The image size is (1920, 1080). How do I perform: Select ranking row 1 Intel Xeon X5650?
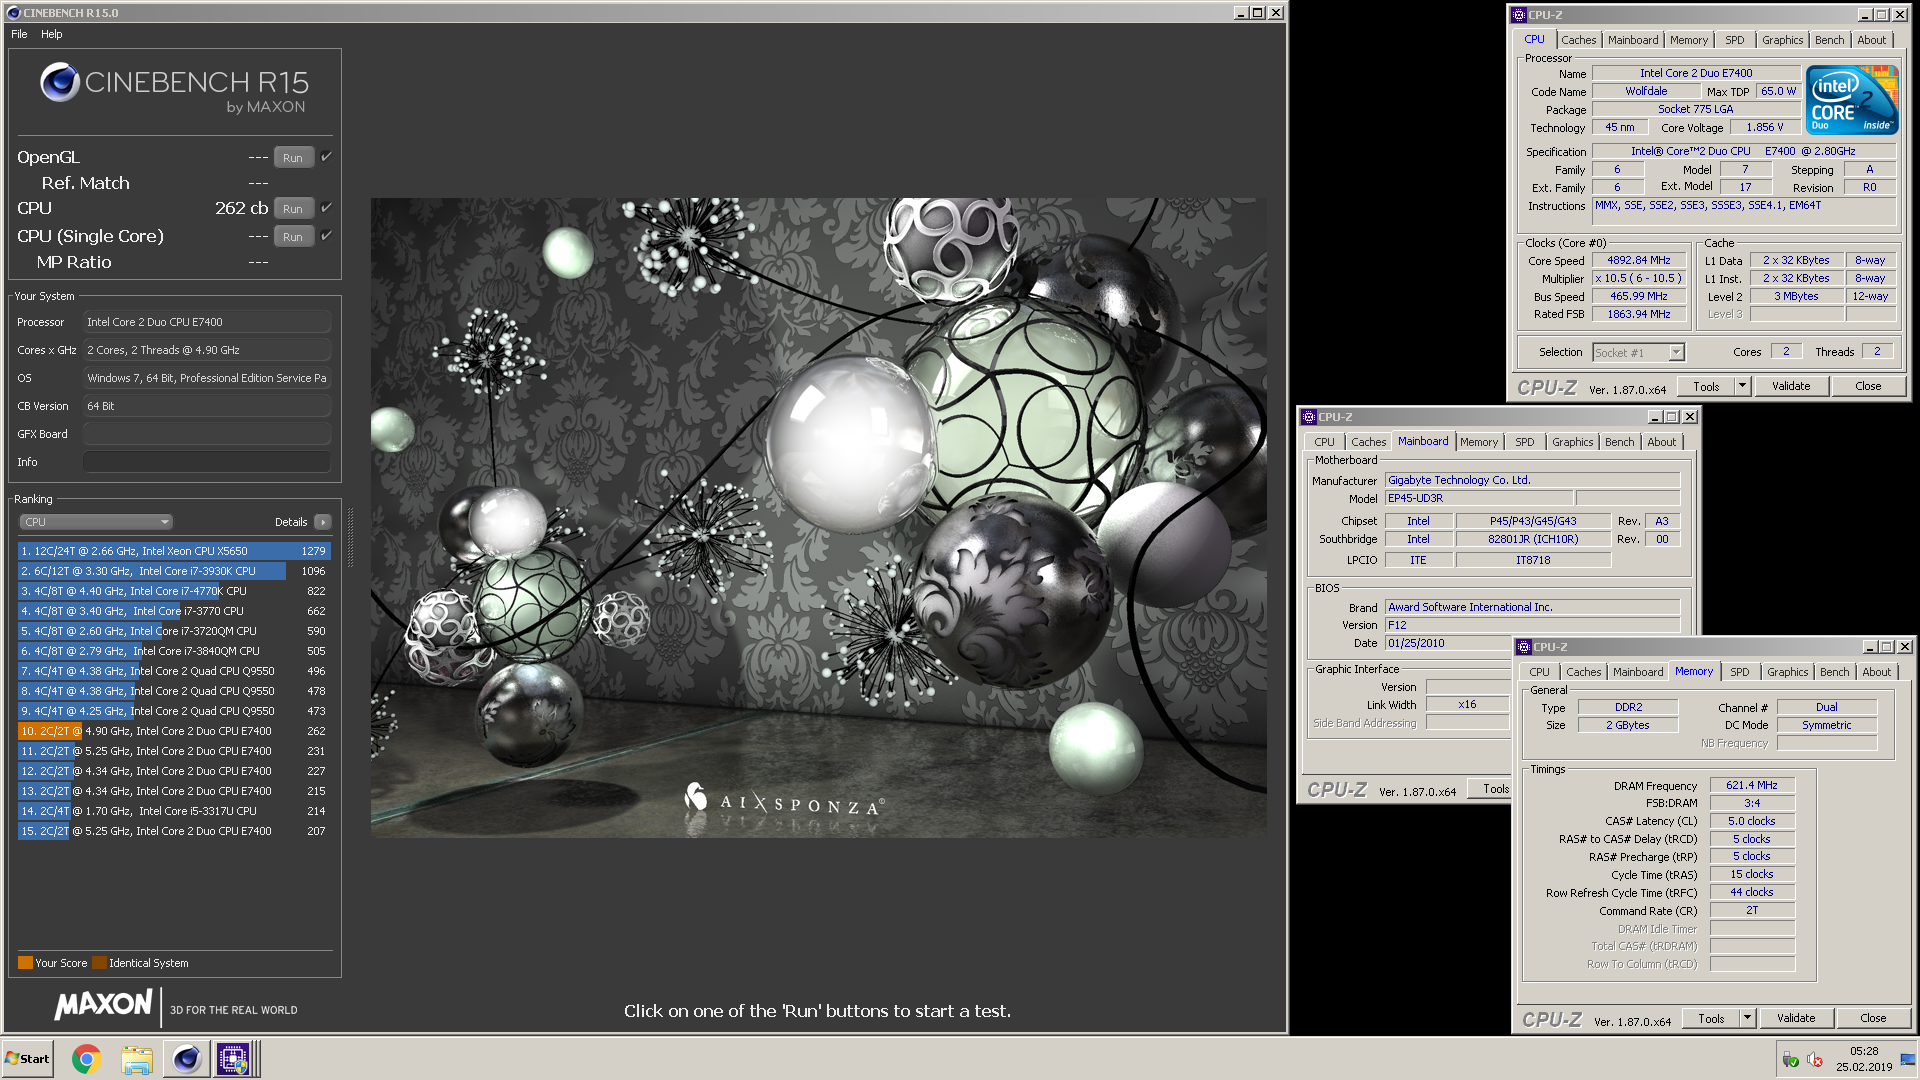pyautogui.click(x=174, y=551)
